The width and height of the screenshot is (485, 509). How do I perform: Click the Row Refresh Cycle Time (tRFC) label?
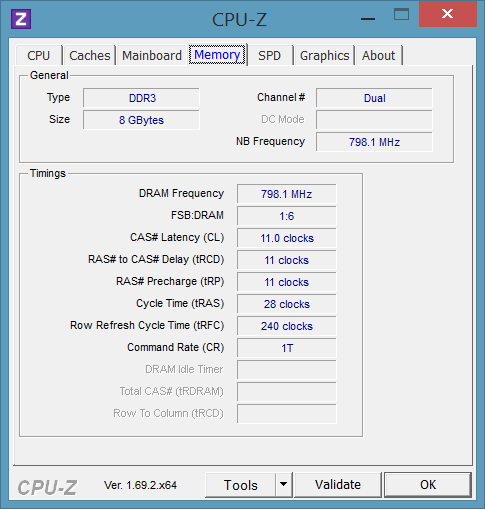147,325
